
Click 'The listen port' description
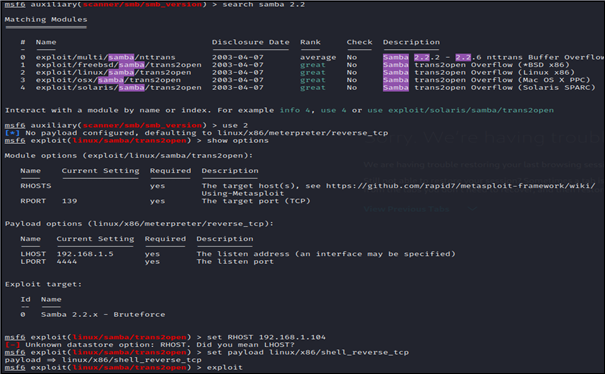point(235,262)
